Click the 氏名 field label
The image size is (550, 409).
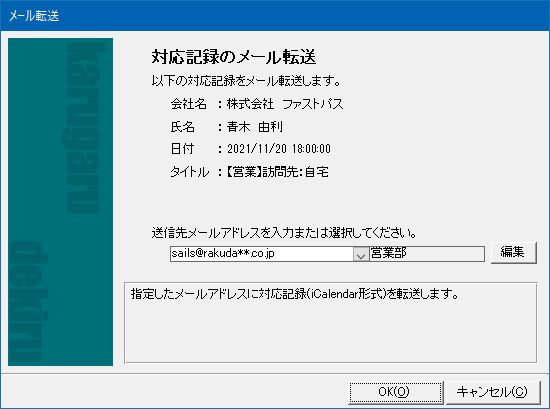tap(182, 127)
